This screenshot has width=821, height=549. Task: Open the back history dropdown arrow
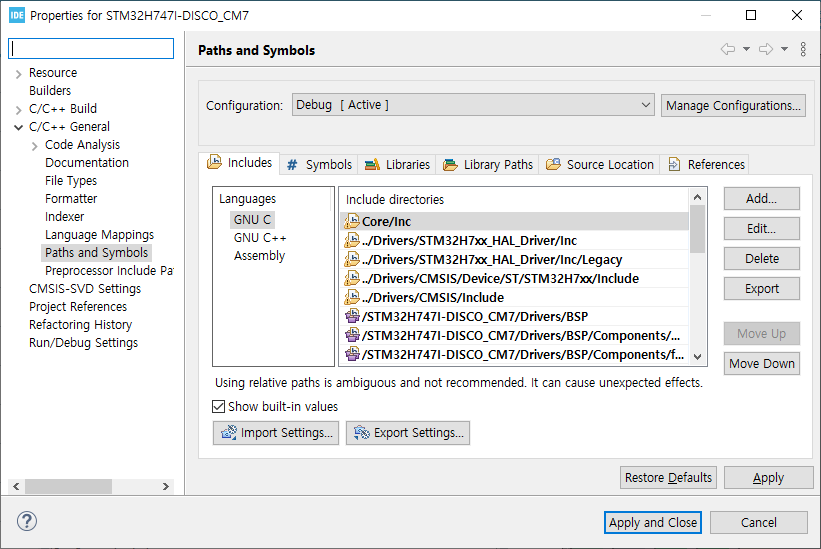pyautogui.click(x=746, y=49)
